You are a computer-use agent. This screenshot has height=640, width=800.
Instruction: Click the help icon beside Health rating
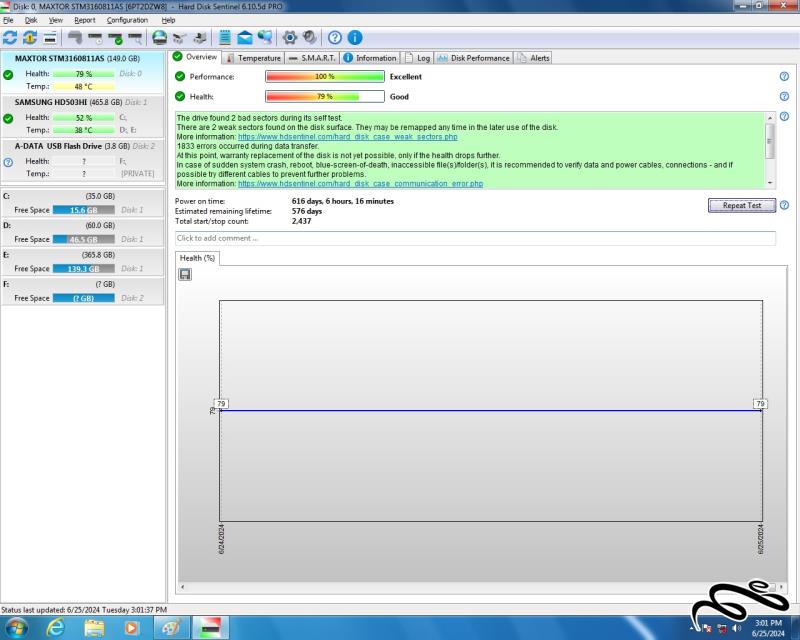click(x=784, y=96)
